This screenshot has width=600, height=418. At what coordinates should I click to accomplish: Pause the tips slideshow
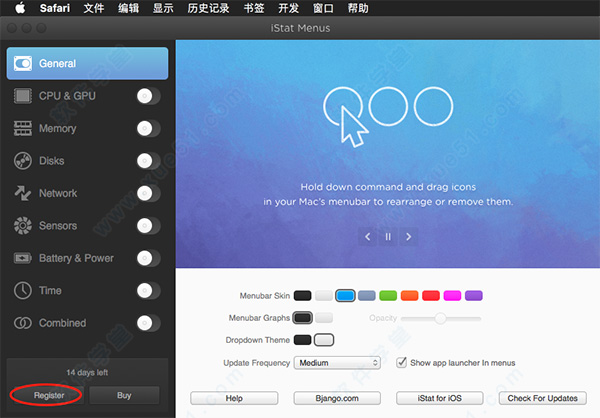(388, 237)
